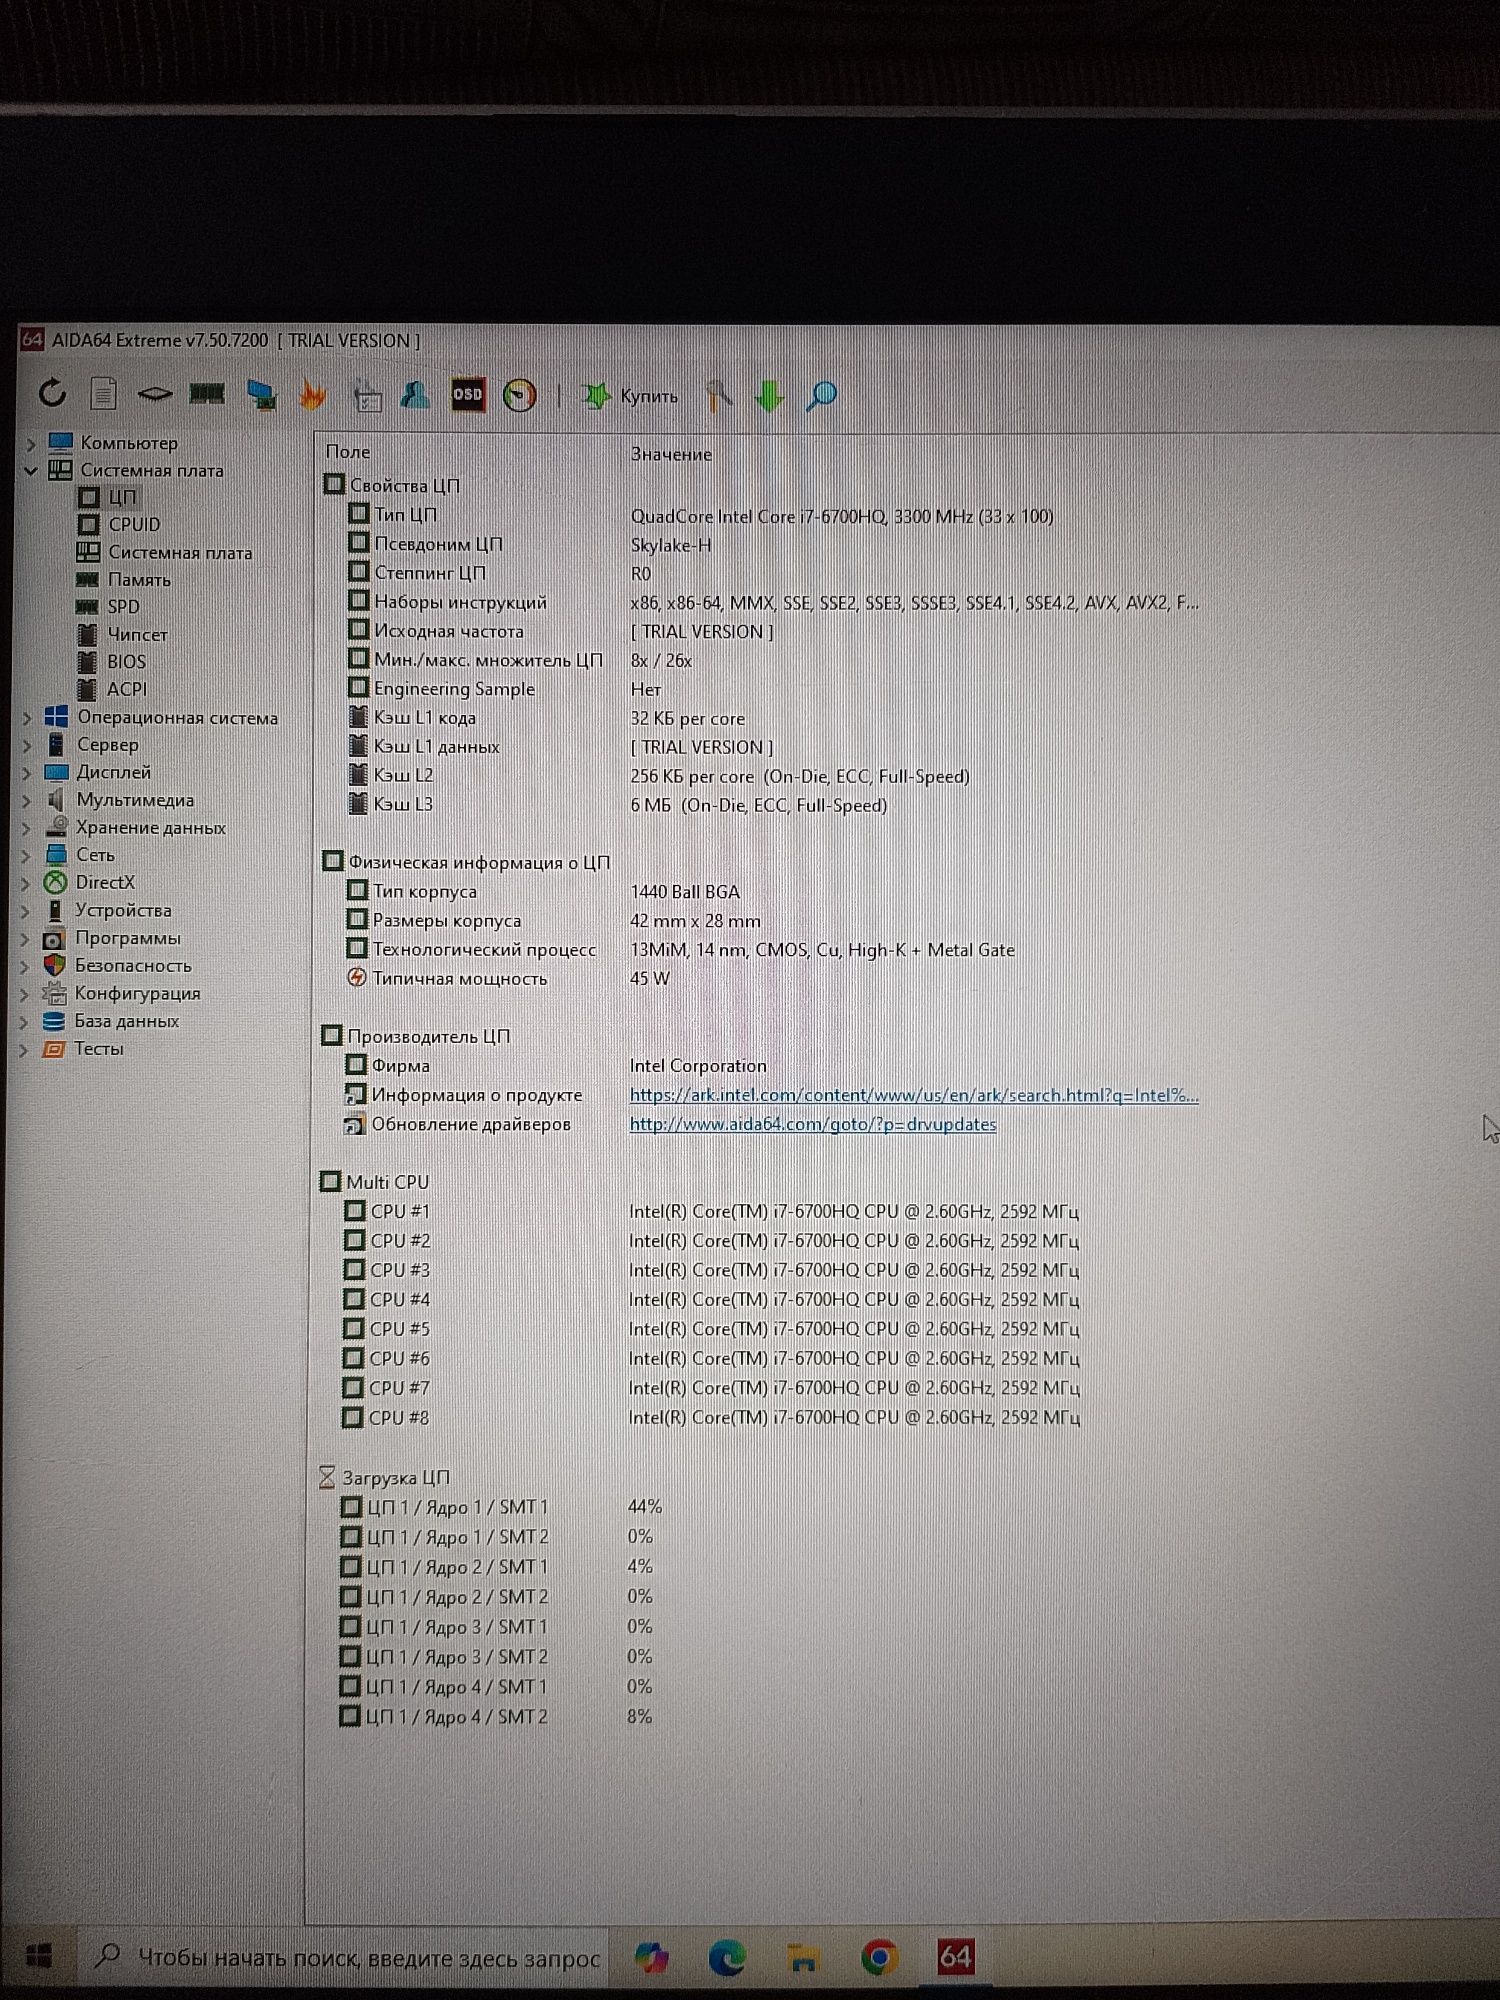The height and width of the screenshot is (2000, 1500).
Task: Select Программы in the tree
Action: [128, 938]
